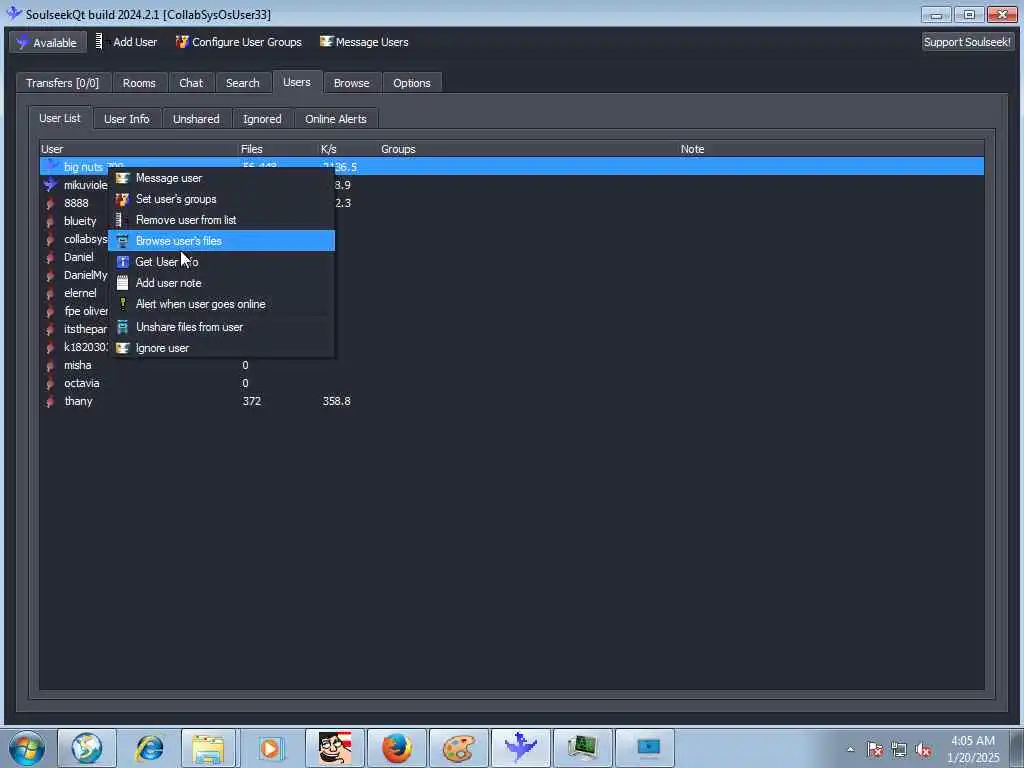Click the Browse user's files icon
The width and height of the screenshot is (1024, 768).
(x=122, y=240)
